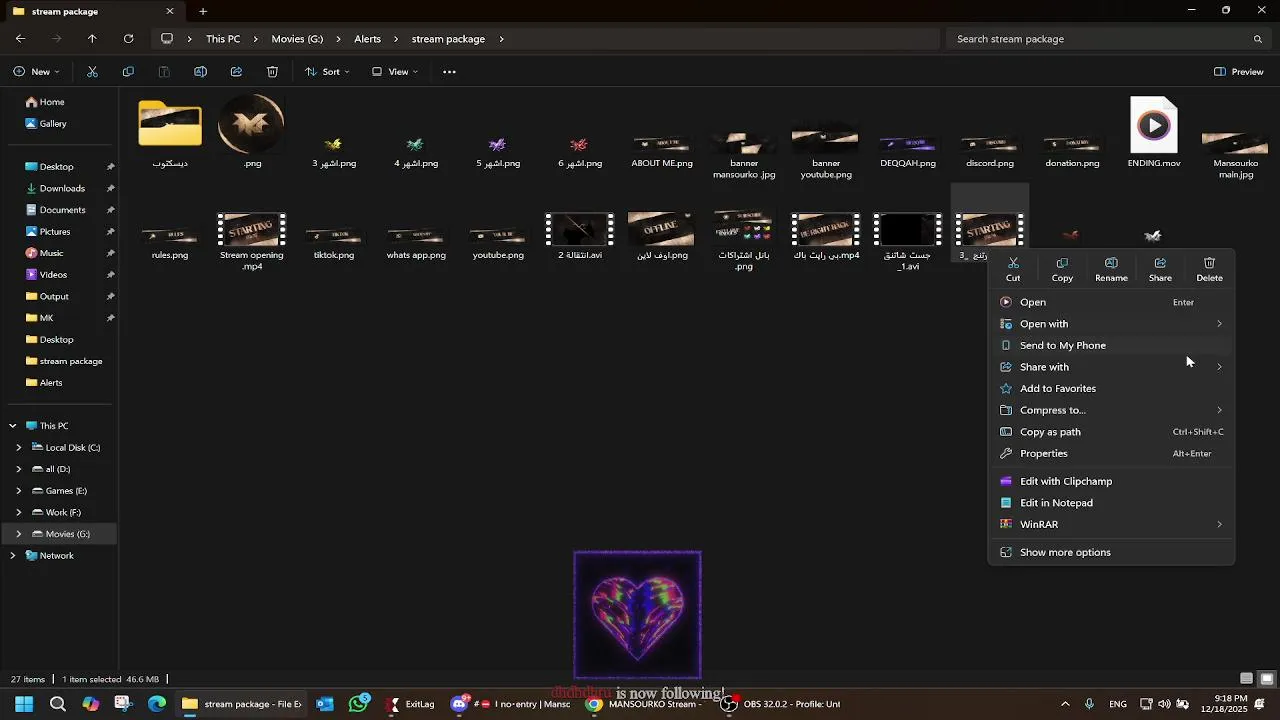
Task: Refresh the folder view
Action: 128,39
